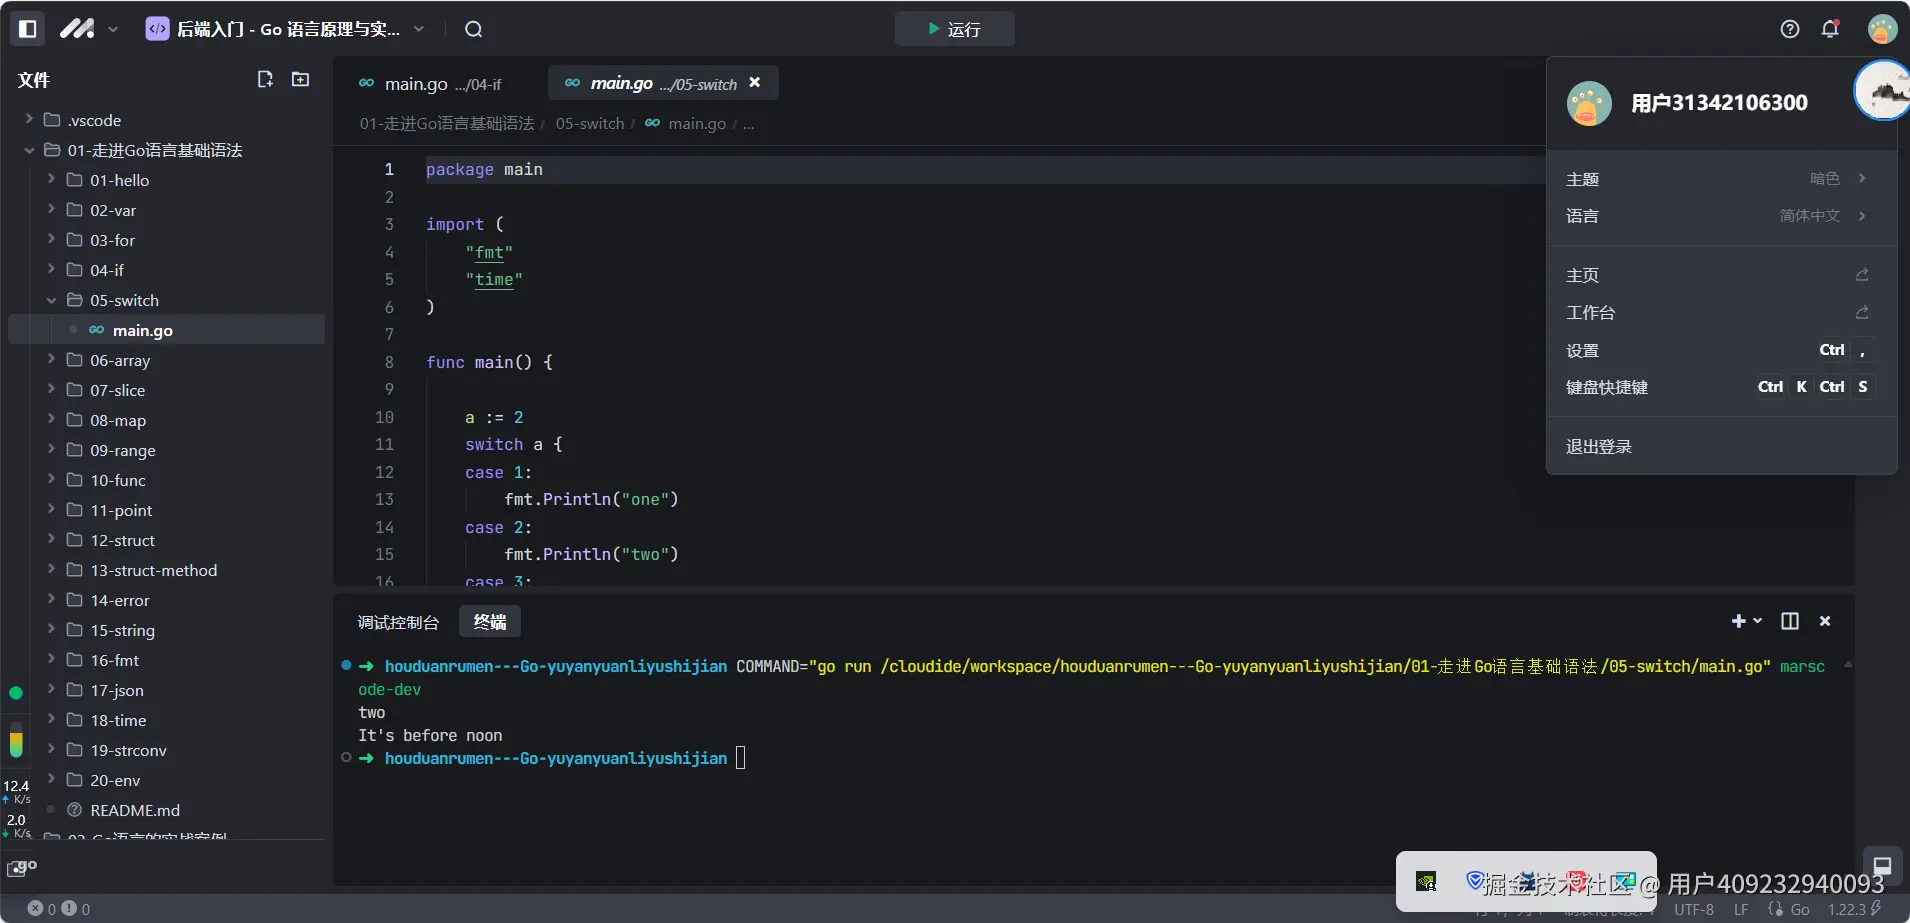Run the program with 运行 button

tap(954, 29)
